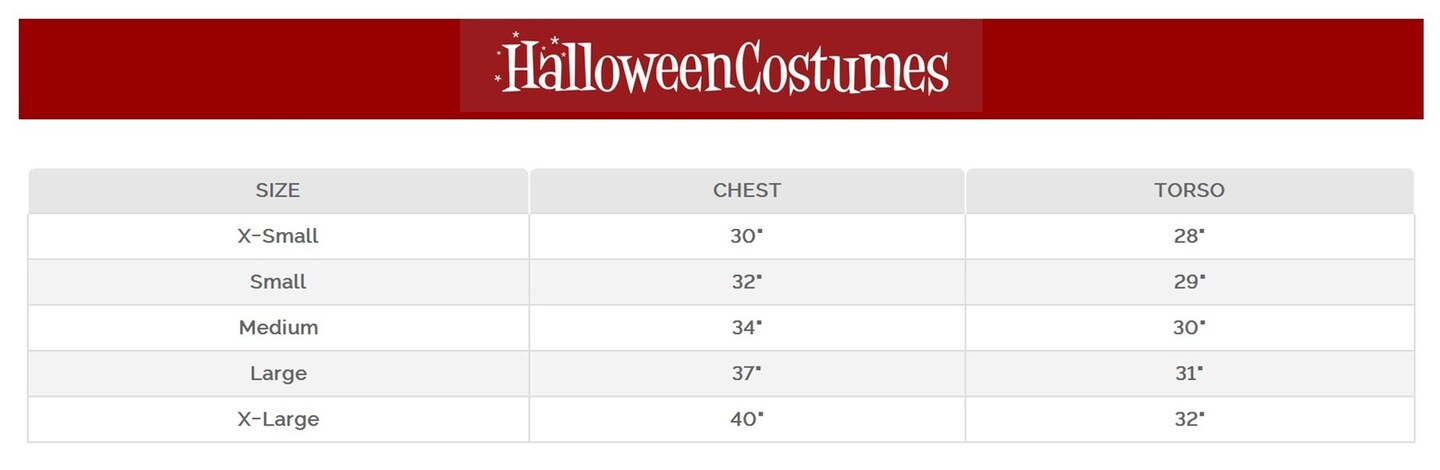Viewport: 1440px width, 470px height.
Task: Select the 34" chest measurement cell
Action: pyautogui.click(x=746, y=328)
